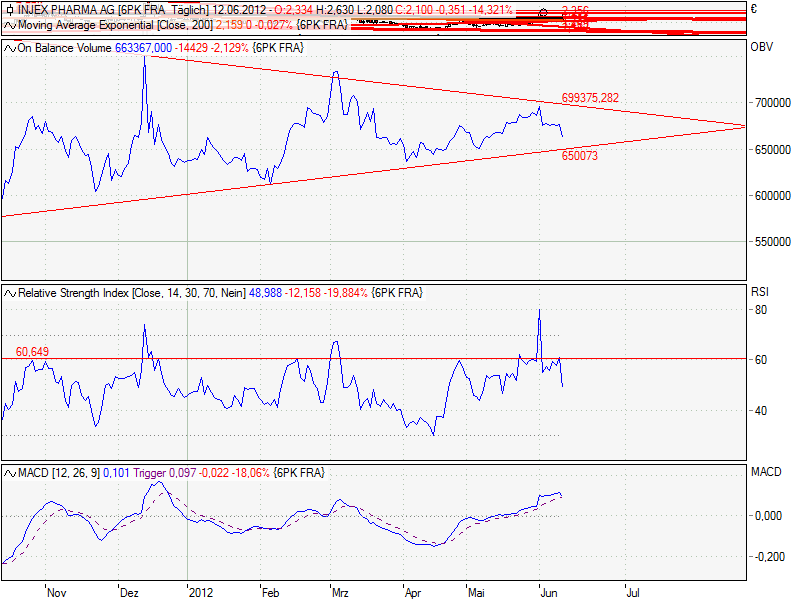
Task: Click the line icon before Moving Average Exponential
Action: coord(10,25)
